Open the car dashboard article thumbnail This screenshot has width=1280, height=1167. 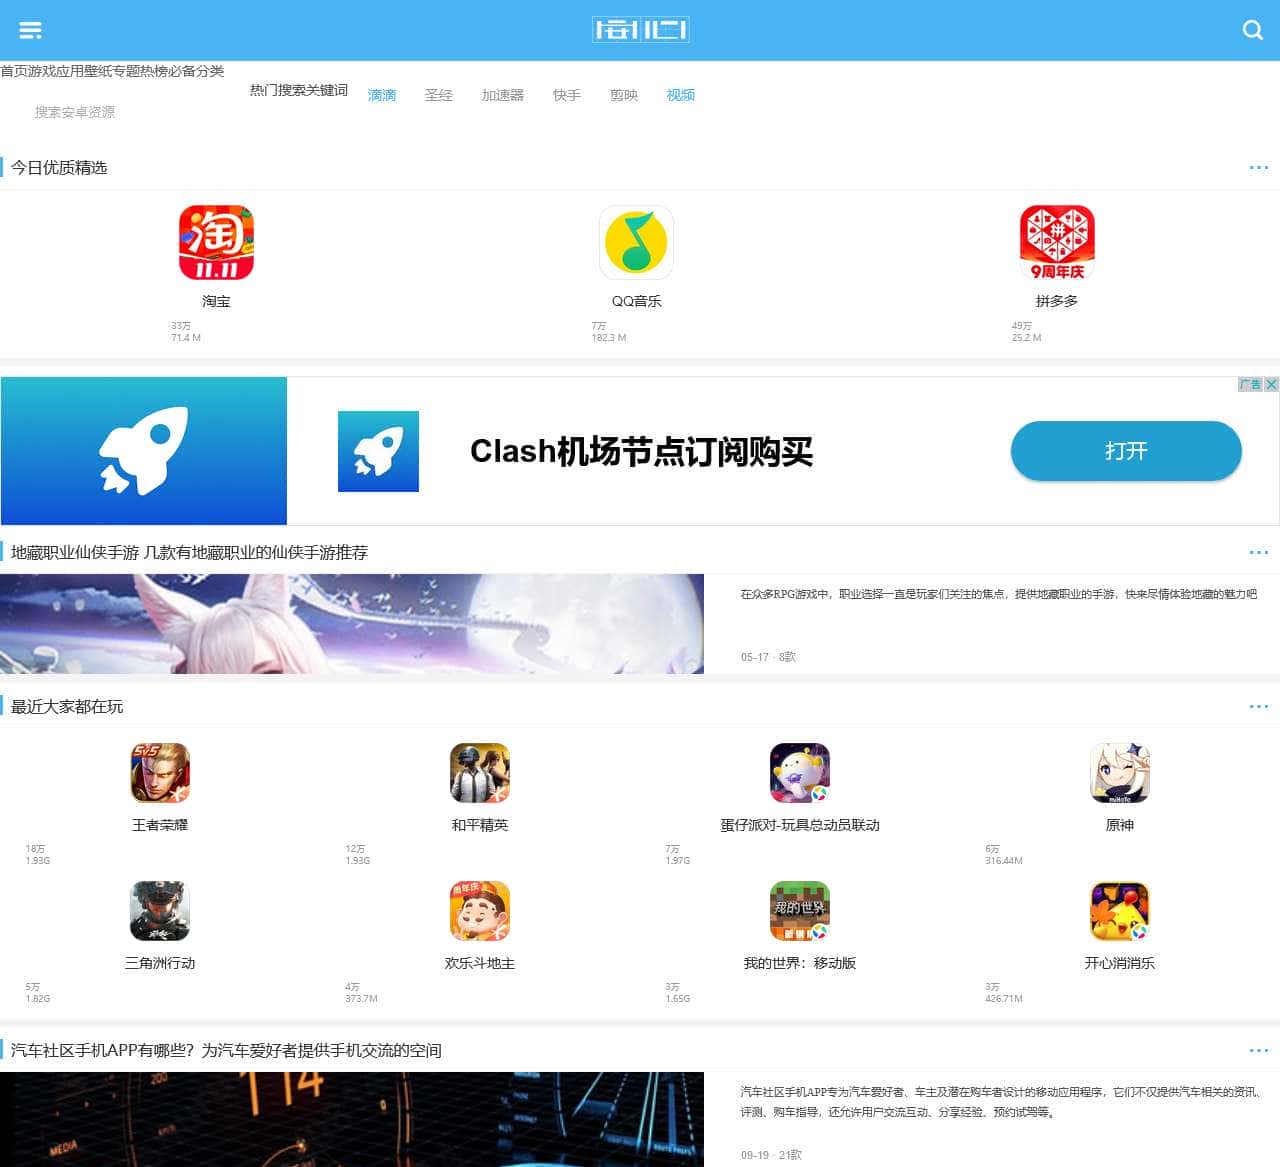pyautogui.click(x=352, y=1119)
